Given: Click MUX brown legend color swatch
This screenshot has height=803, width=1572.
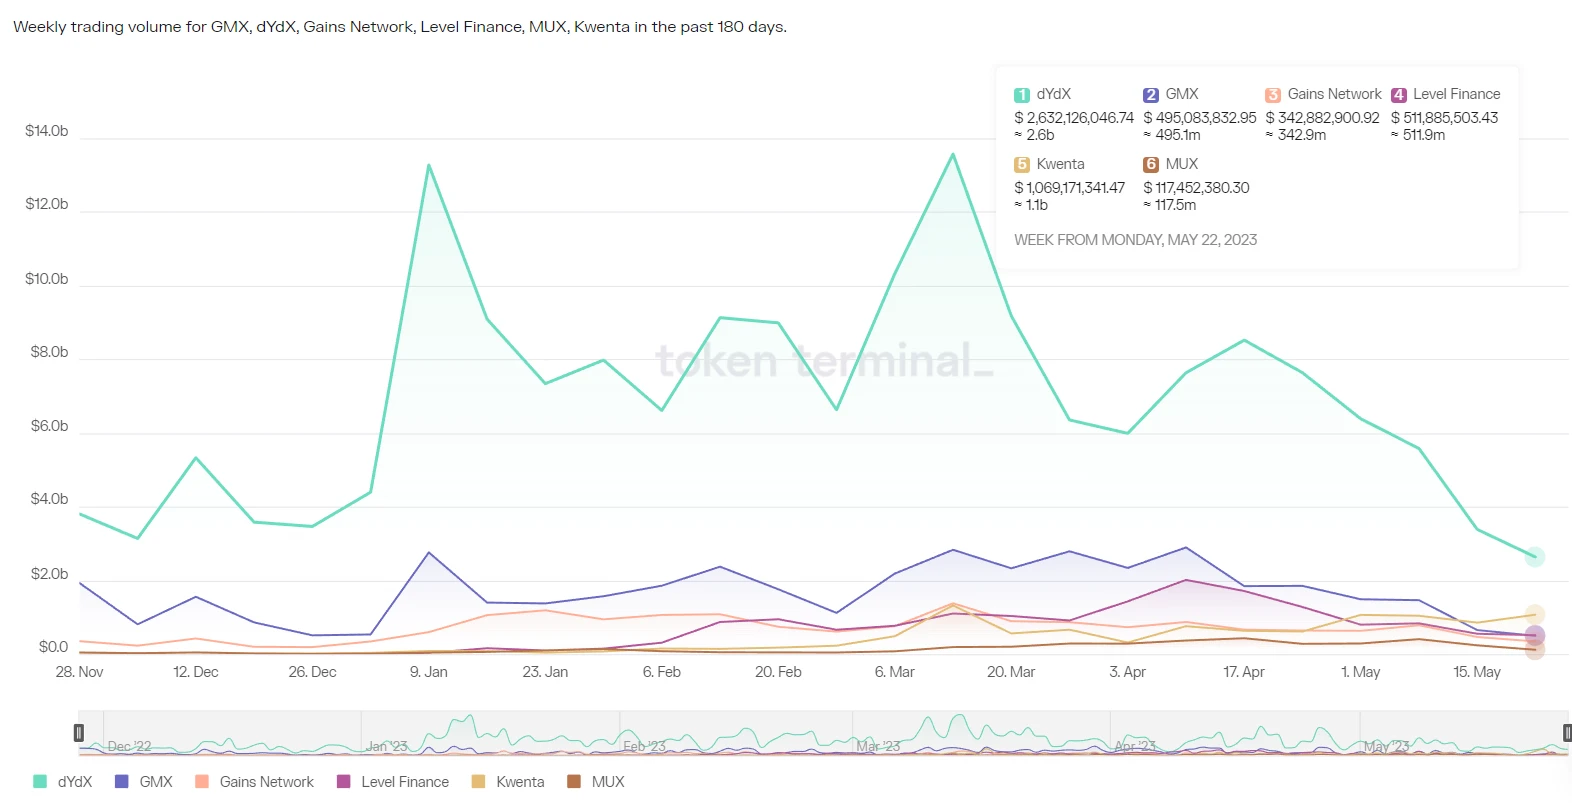Looking at the screenshot, I should [x=574, y=782].
